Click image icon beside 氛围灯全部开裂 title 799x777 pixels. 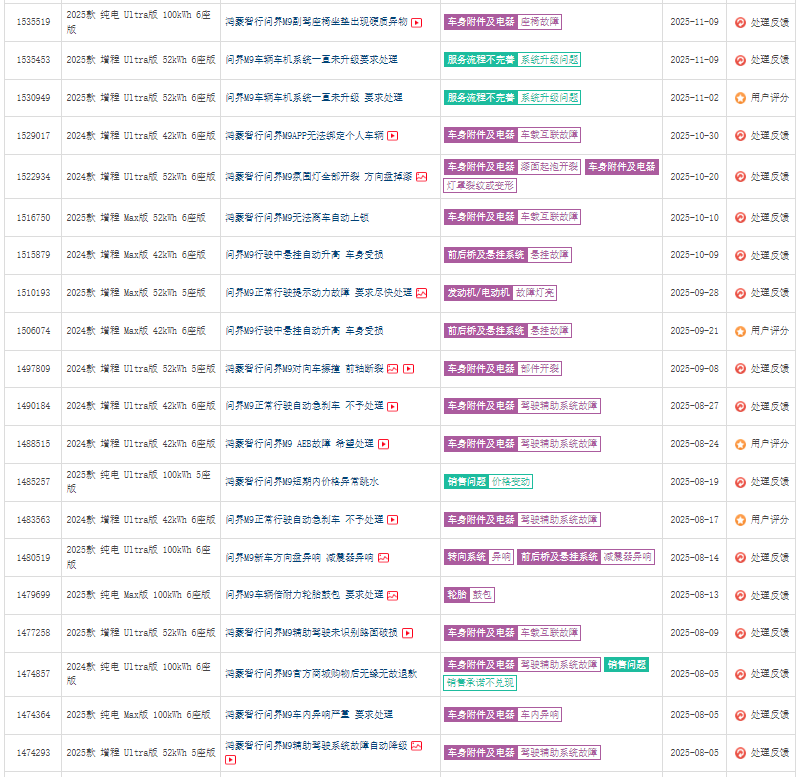(x=421, y=177)
